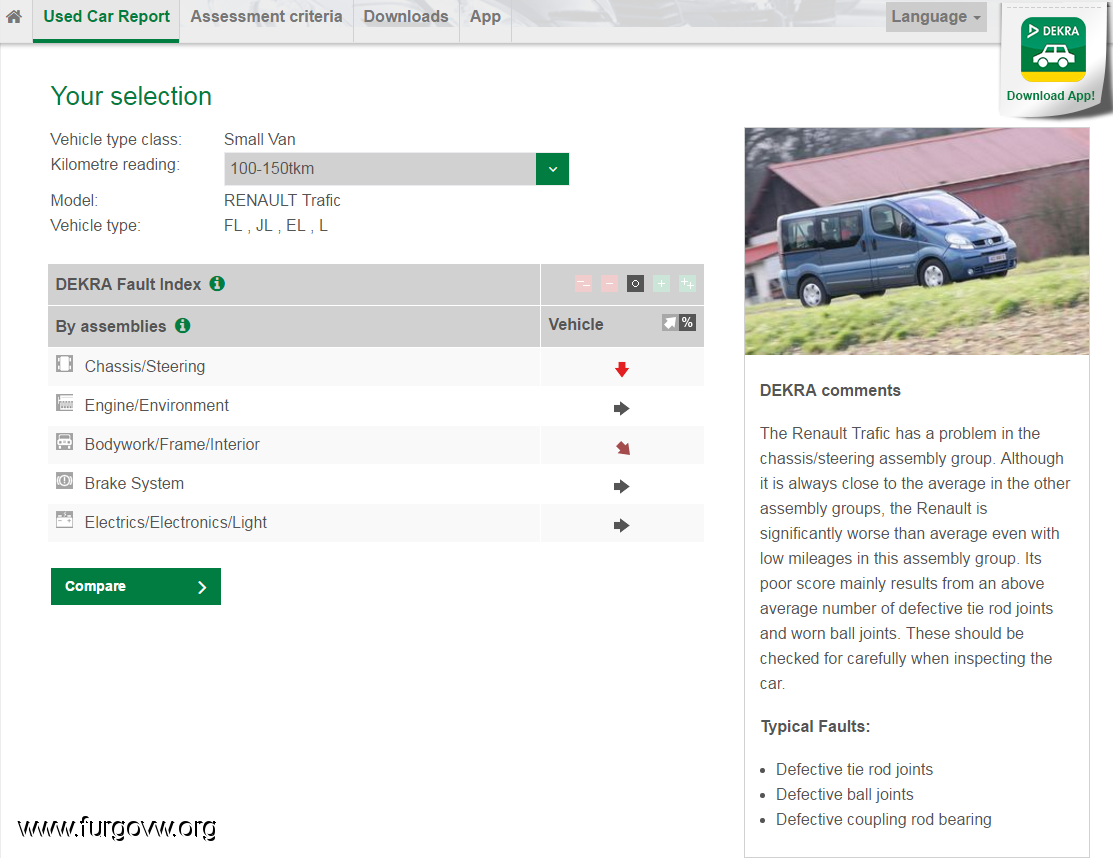
Task: Click the Your selection heading
Action: click(x=131, y=97)
